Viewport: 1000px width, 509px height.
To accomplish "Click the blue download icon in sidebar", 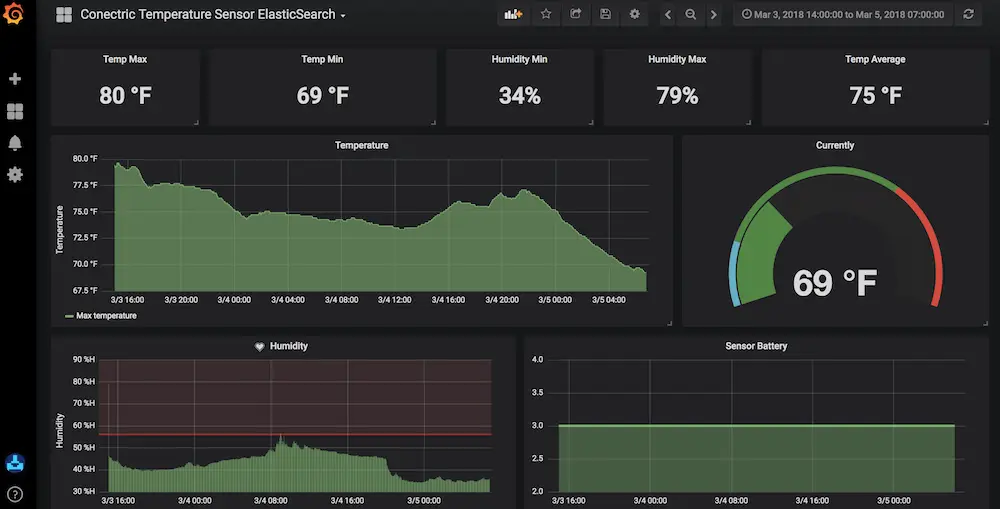I will tap(15, 463).
